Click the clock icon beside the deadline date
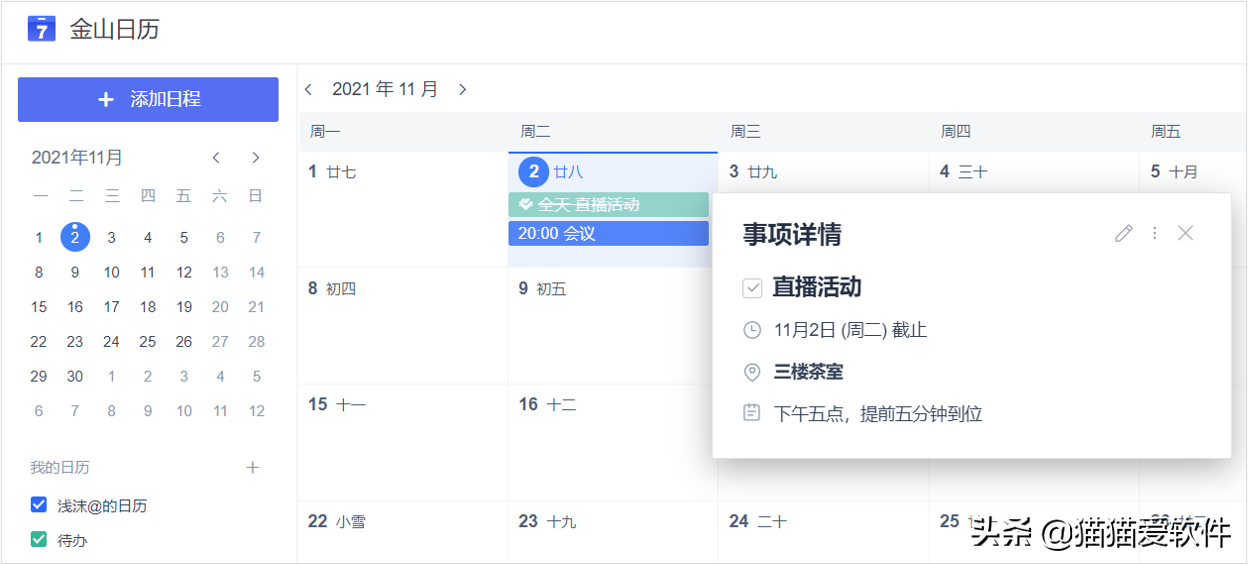This screenshot has height=565, width=1248. tap(752, 330)
